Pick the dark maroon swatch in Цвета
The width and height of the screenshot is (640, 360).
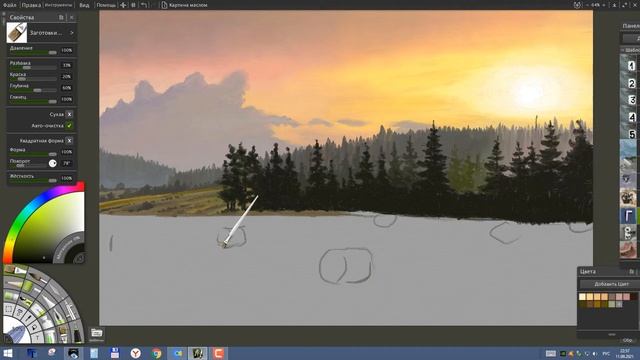634,297
